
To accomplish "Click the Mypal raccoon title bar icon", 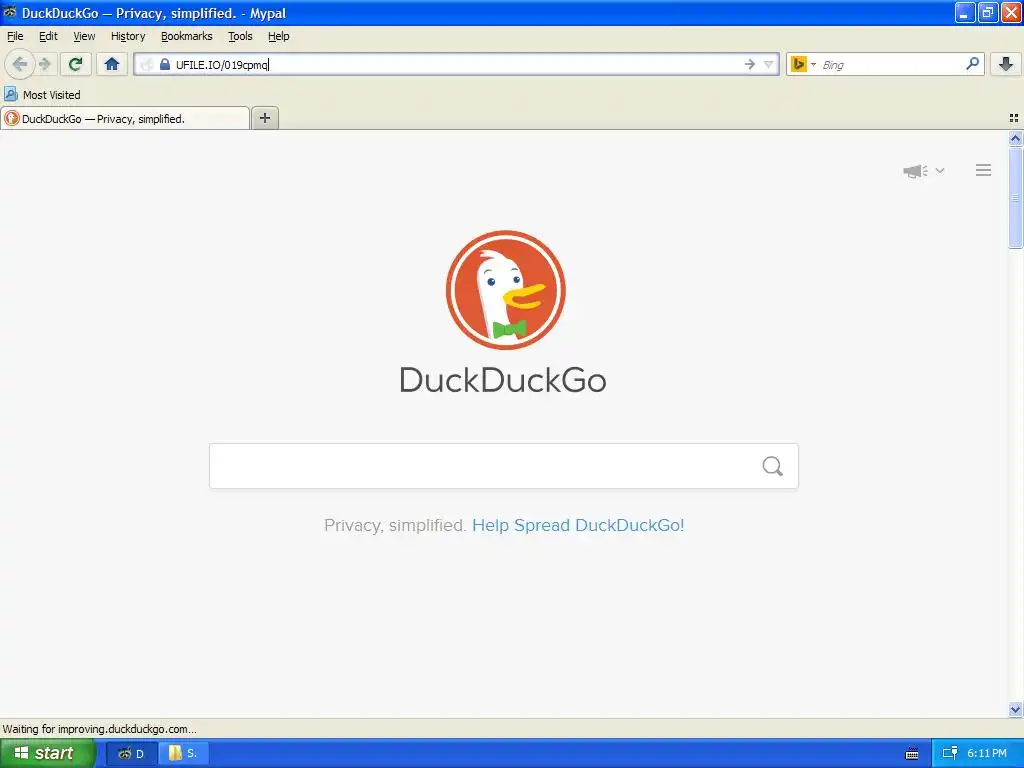I will tap(10, 12).
